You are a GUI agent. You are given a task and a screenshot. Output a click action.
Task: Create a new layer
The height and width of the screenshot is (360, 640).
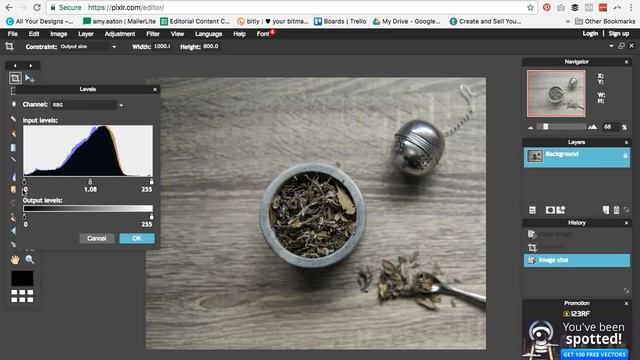click(x=606, y=210)
